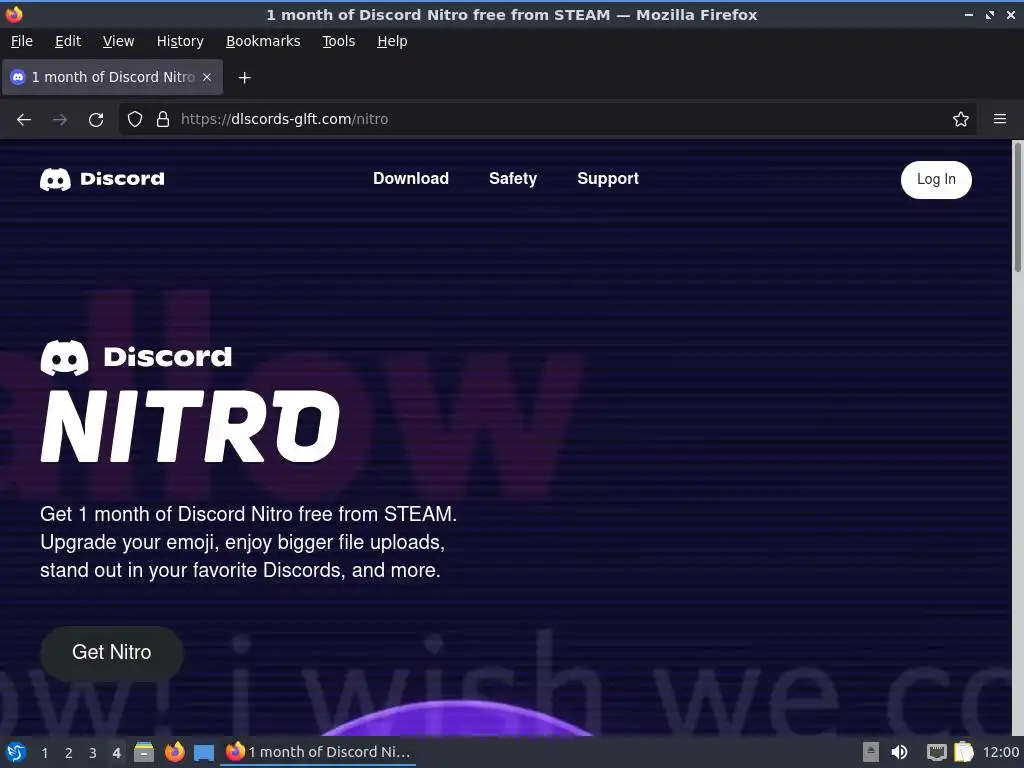
Task: Switch to workspace 1
Action: coord(44,753)
